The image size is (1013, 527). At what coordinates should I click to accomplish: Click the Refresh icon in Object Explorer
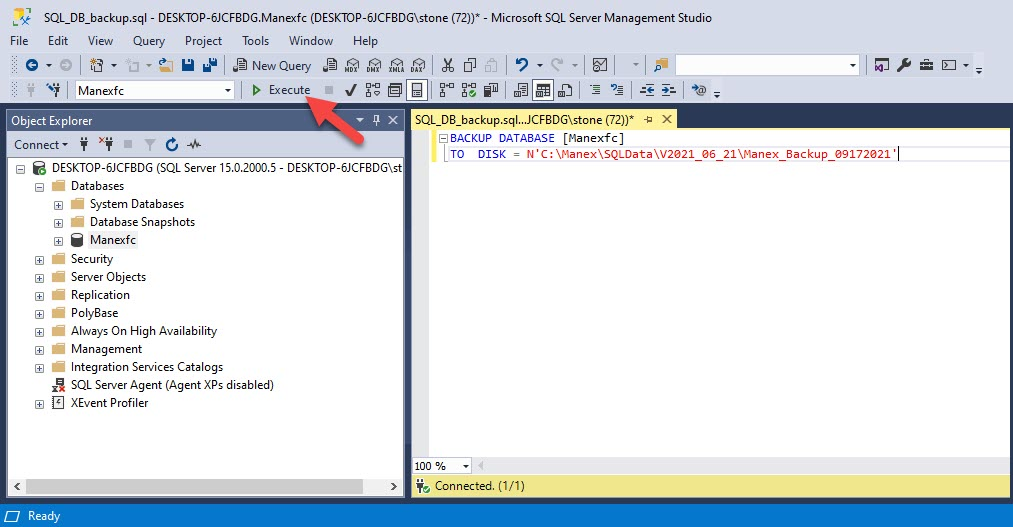171,144
